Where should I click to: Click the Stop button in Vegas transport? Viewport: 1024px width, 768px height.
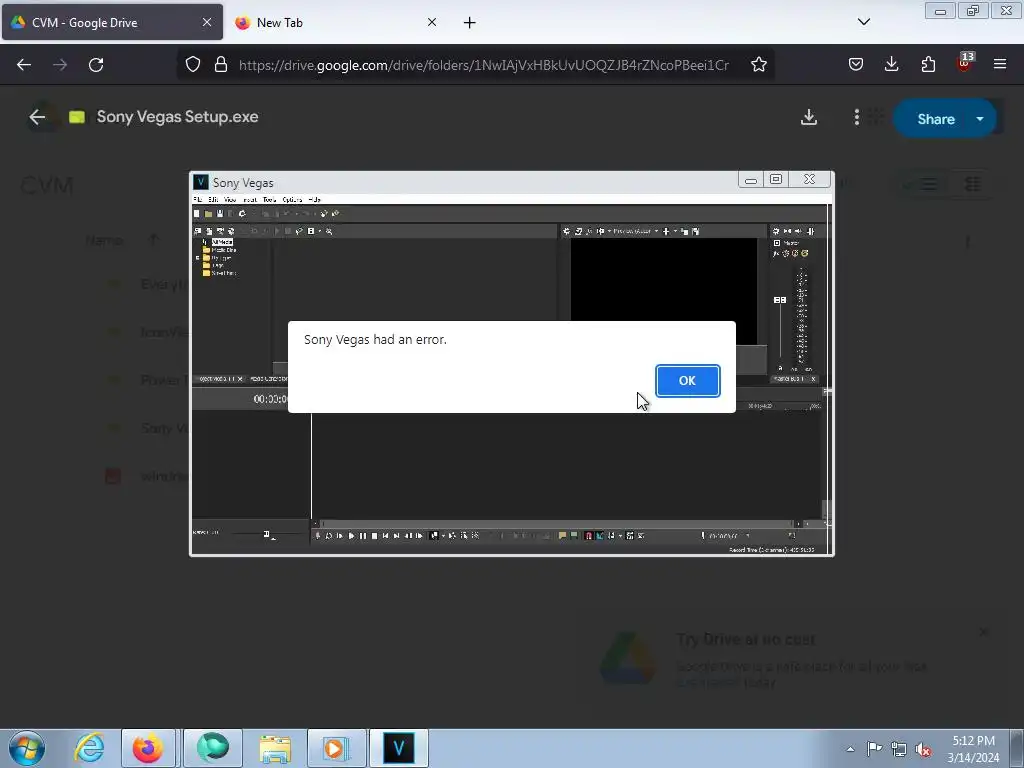click(x=374, y=536)
